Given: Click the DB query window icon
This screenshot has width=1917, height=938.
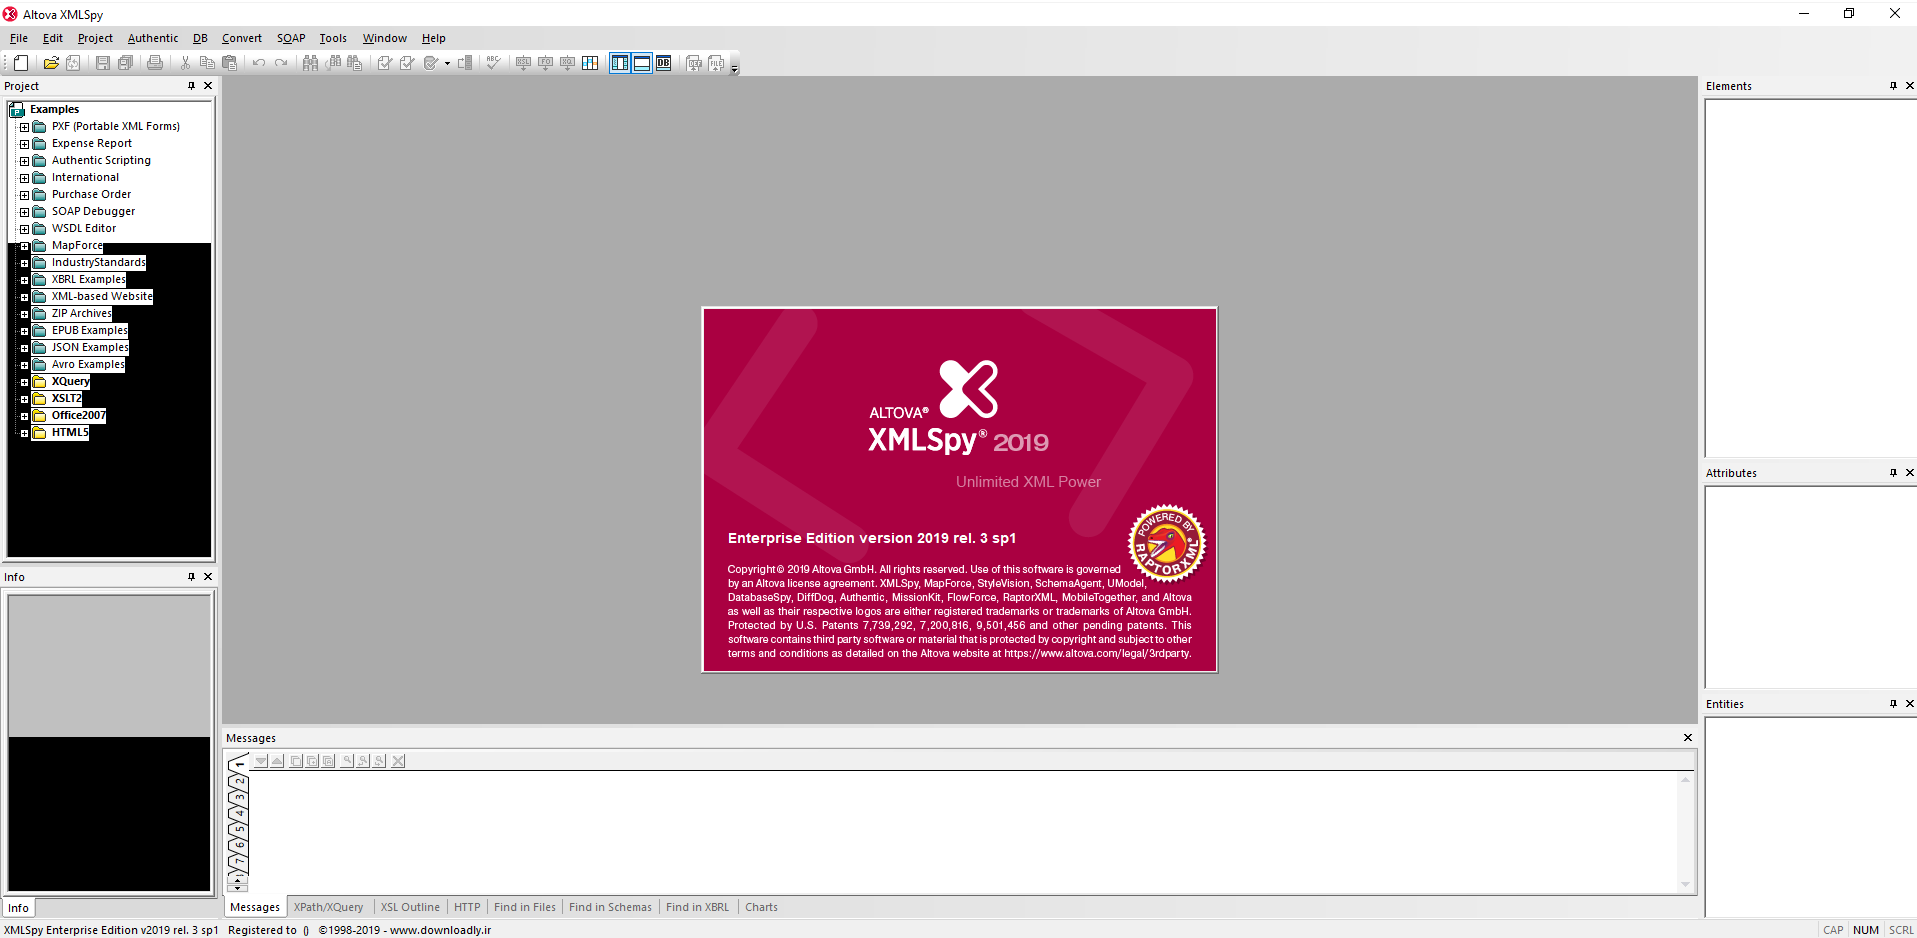Looking at the screenshot, I should click(664, 63).
